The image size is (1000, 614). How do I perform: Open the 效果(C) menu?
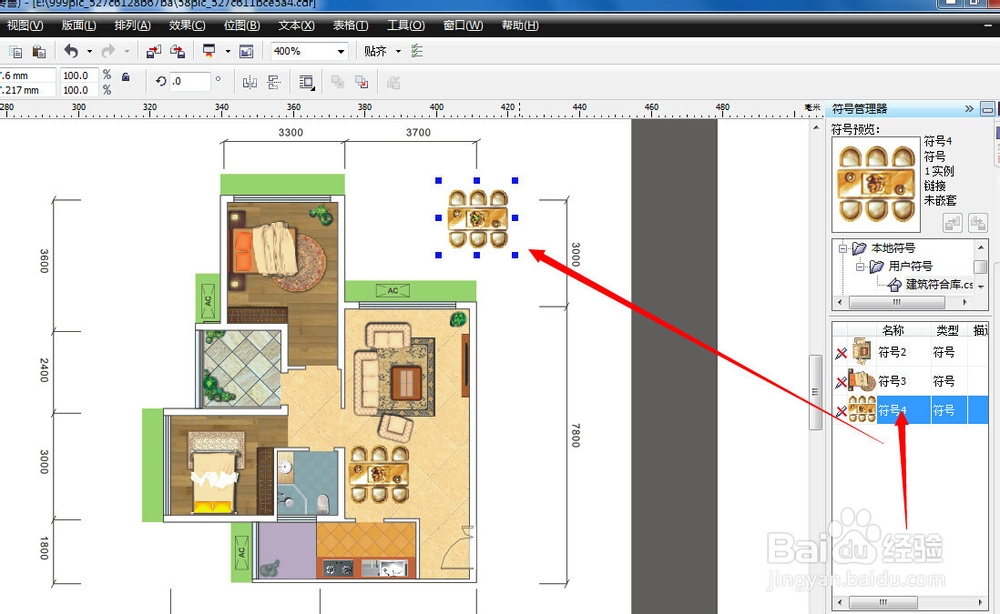(x=187, y=26)
